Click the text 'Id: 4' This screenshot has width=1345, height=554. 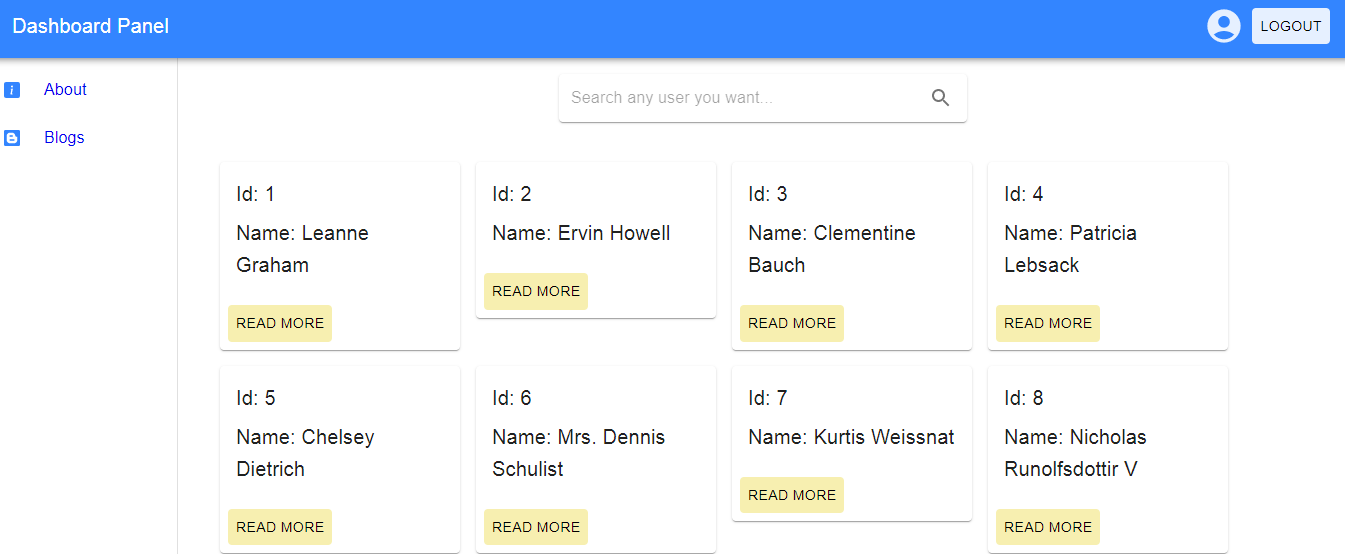click(x=1024, y=194)
